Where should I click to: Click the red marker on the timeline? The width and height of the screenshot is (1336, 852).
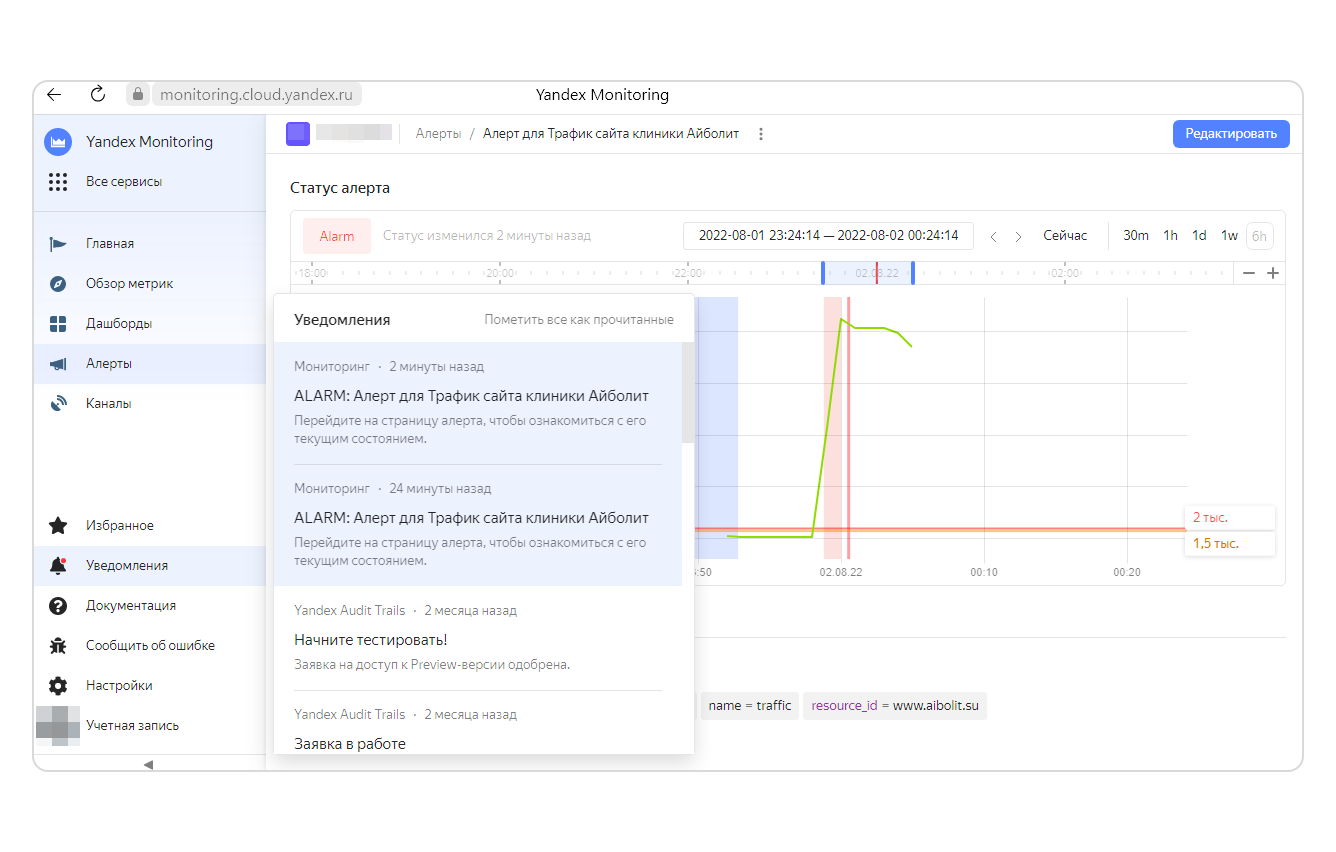(x=877, y=273)
